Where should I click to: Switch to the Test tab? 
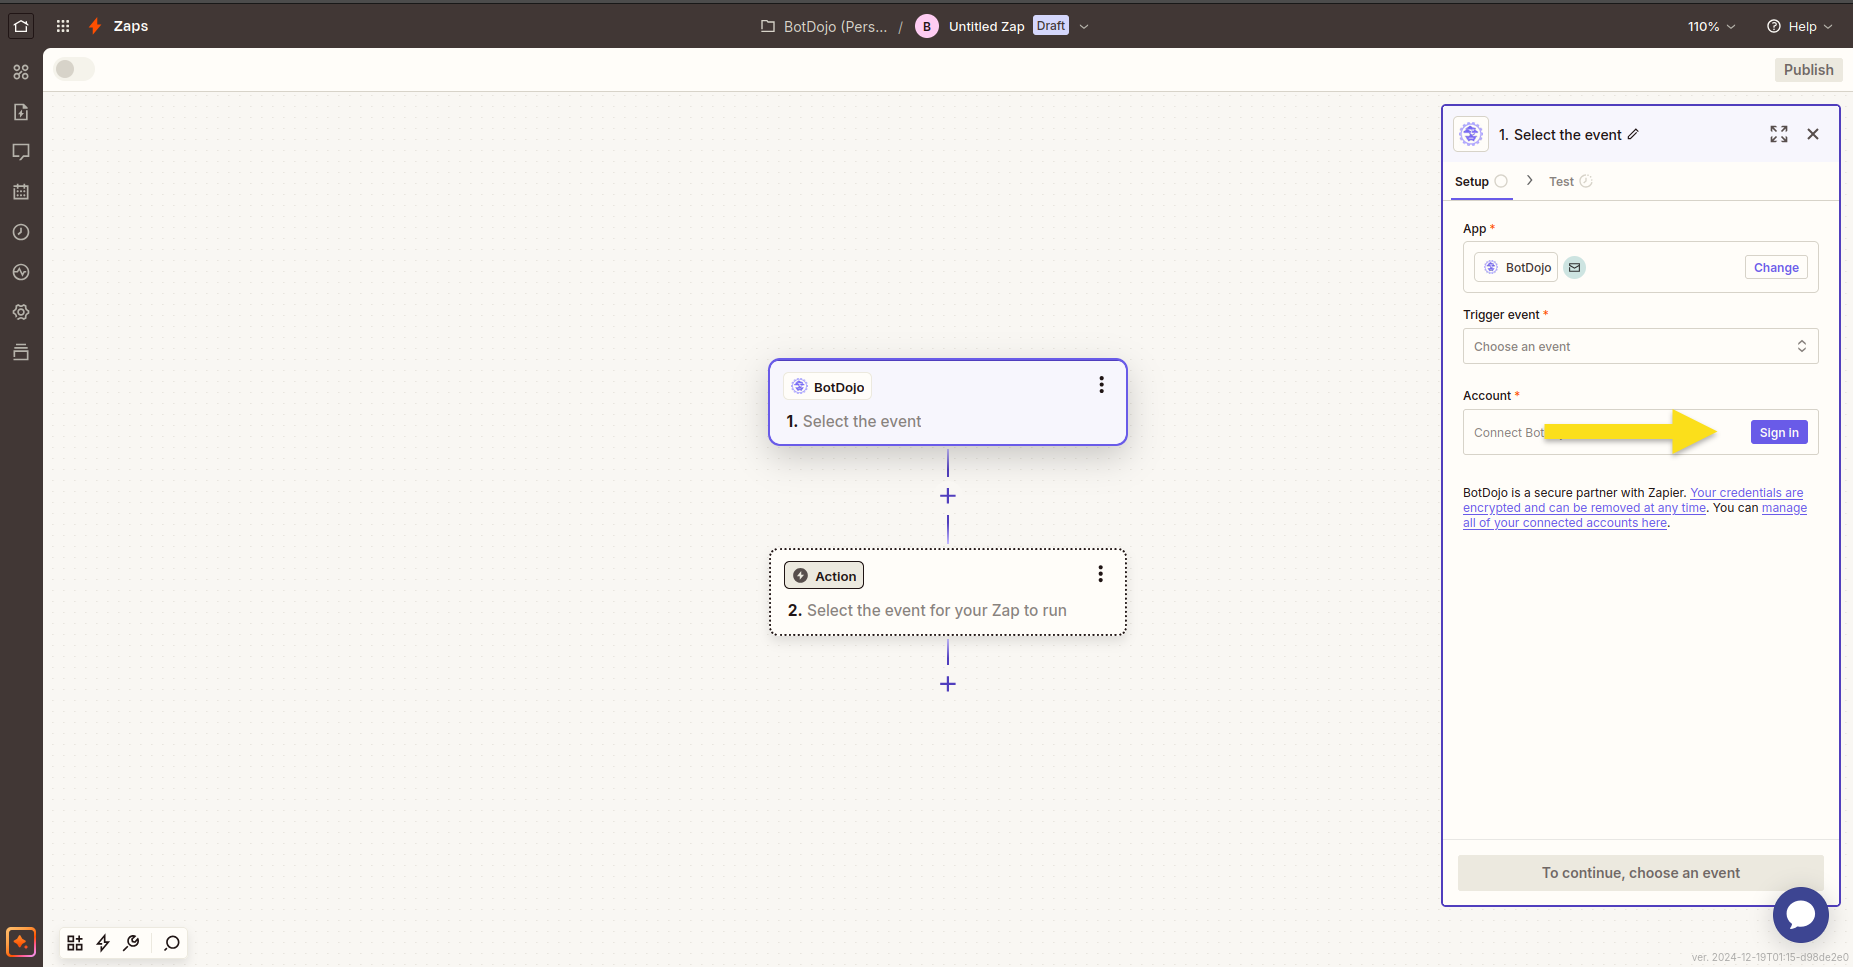pyautogui.click(x=1570, y=181)
